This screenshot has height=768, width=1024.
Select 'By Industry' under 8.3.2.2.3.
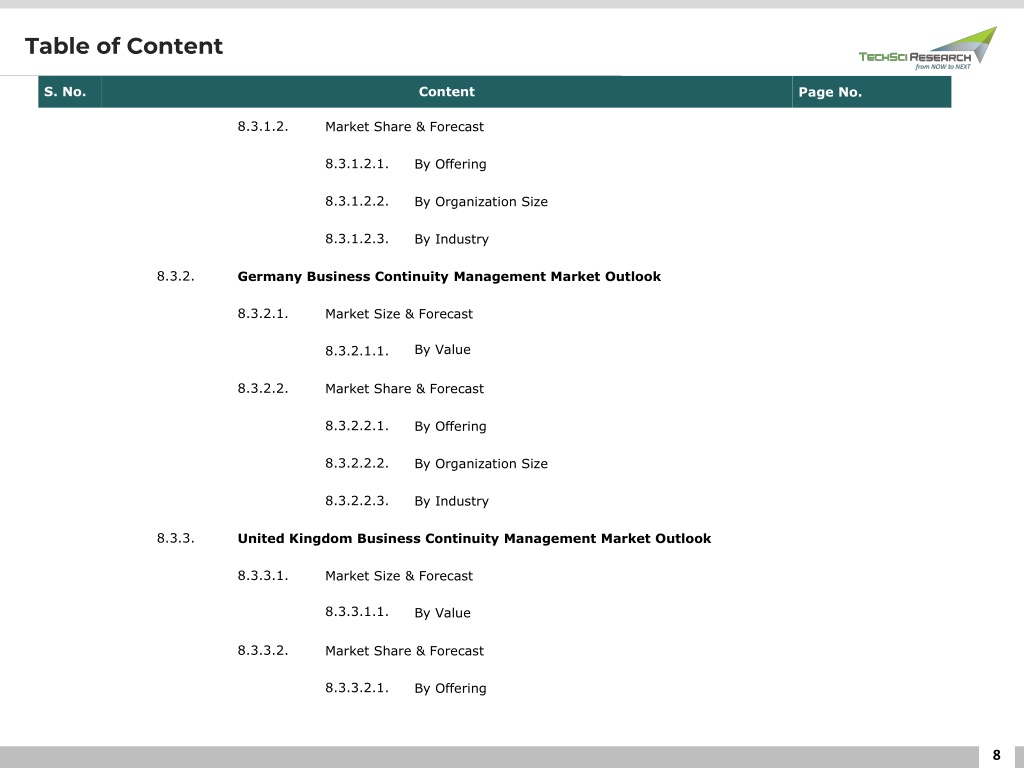coord(451,502)
